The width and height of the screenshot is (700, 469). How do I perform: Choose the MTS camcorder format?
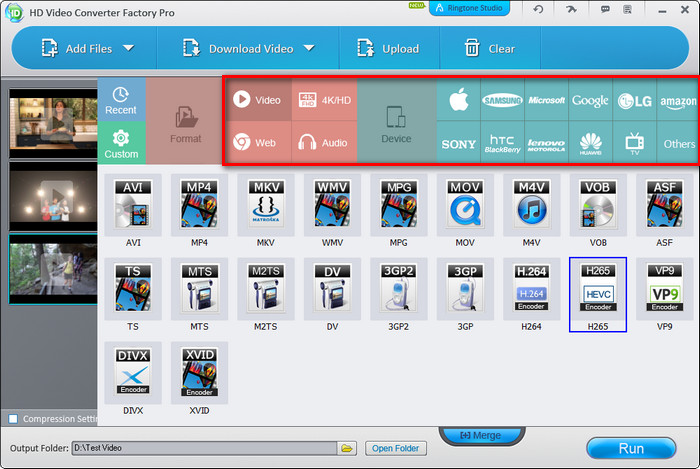199,289
